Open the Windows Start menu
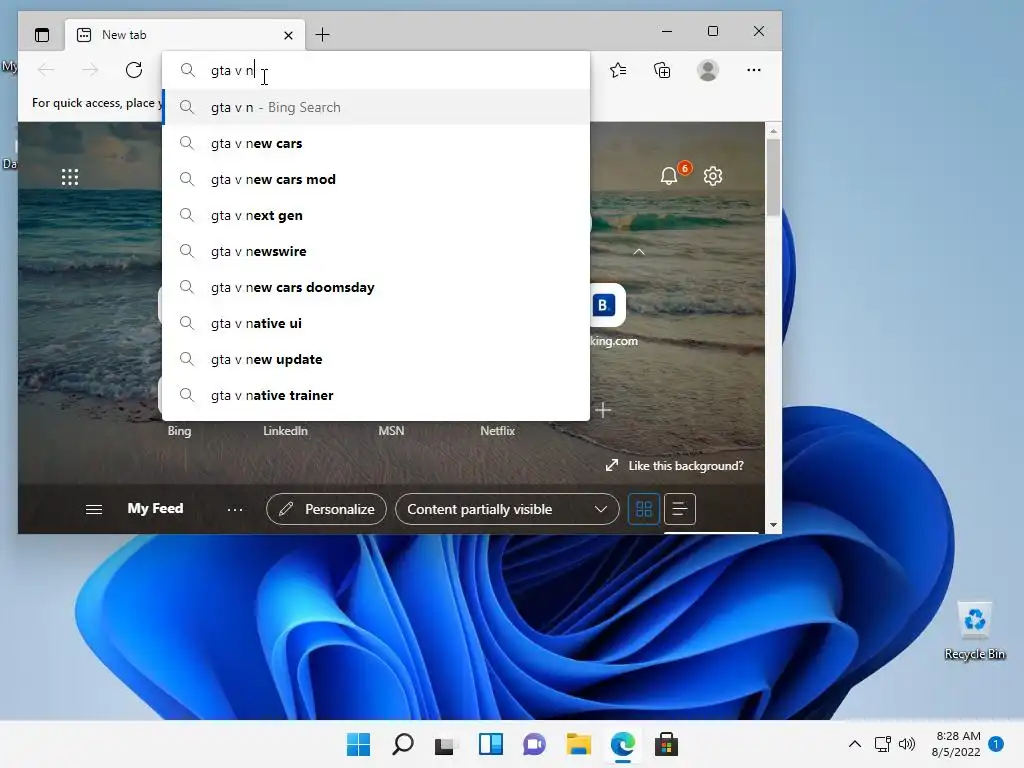Image resolution: width=1024 pixels, height=768 pixels. point(359,744)
